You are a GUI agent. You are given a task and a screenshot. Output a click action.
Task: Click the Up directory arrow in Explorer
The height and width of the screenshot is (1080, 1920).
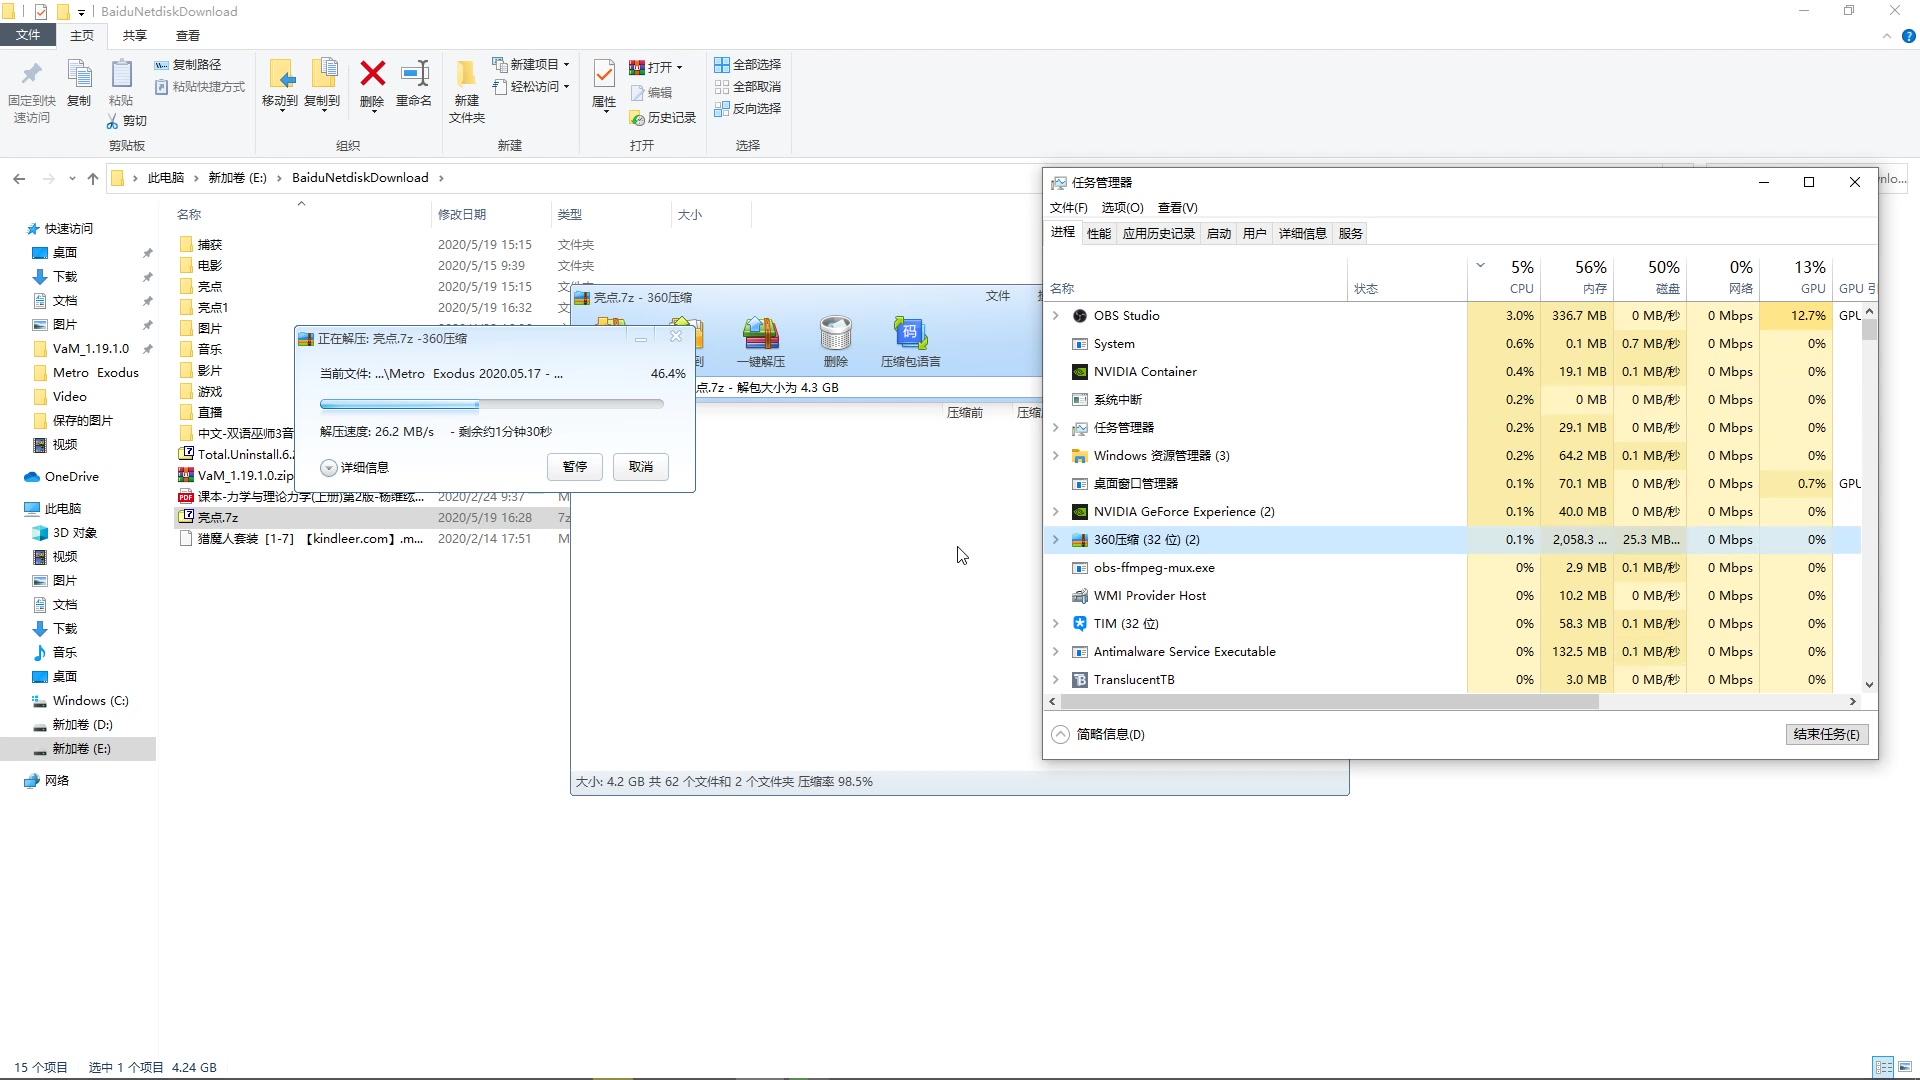click(93, 179)
